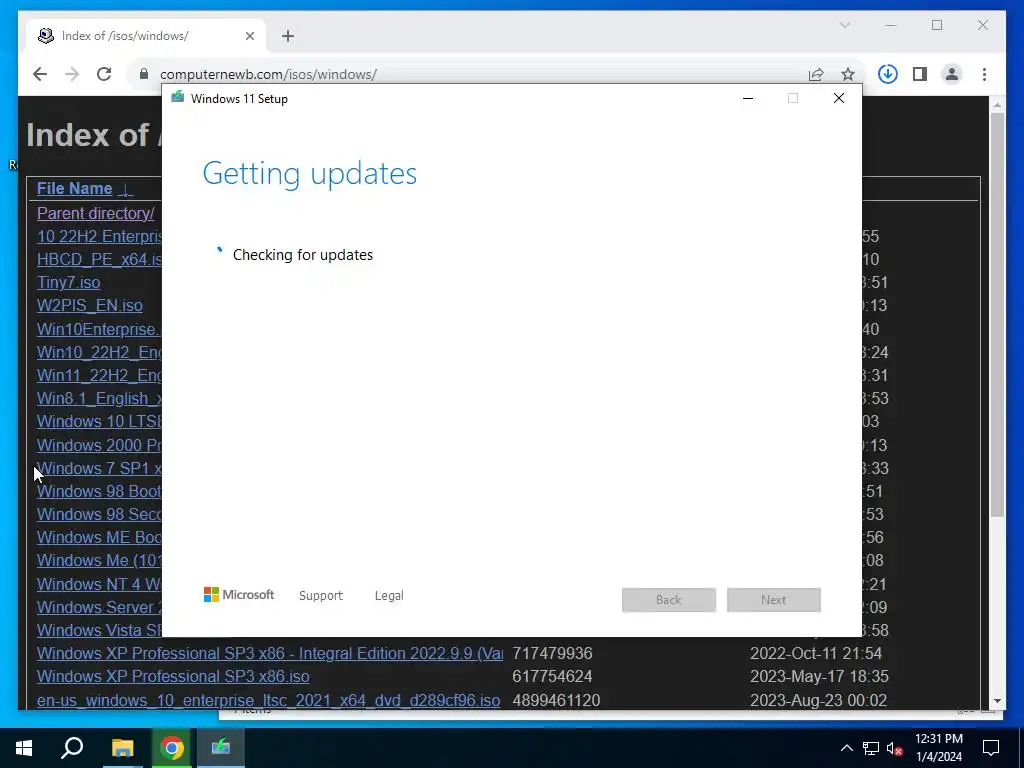
Task: Click the date 2023-Aug-23 00:02
Action: tap(818, 701)
